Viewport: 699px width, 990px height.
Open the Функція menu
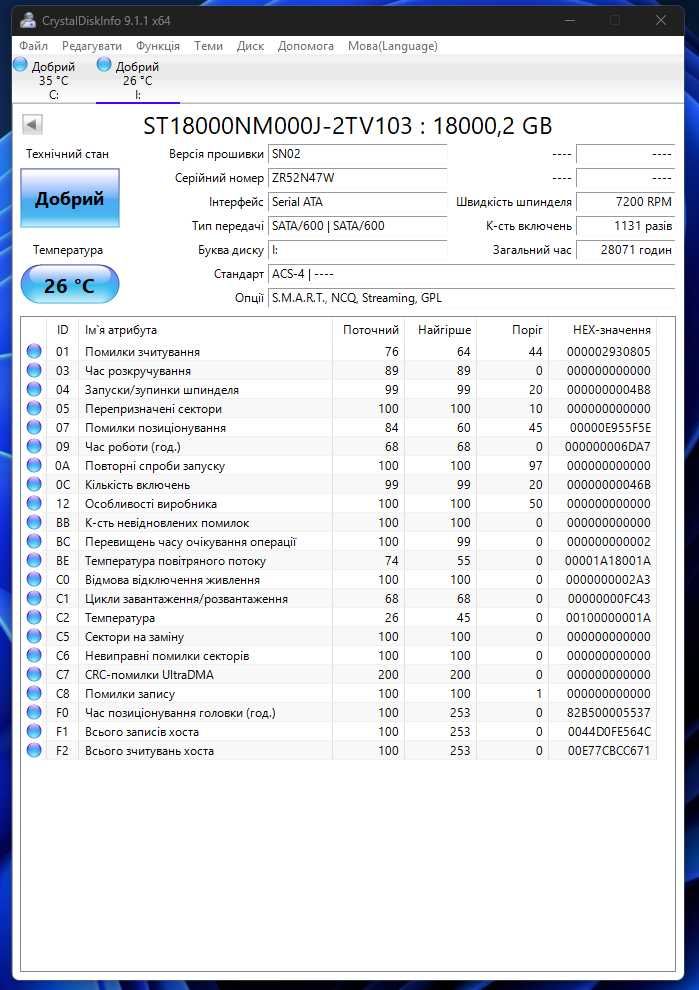tap(158, 46)
